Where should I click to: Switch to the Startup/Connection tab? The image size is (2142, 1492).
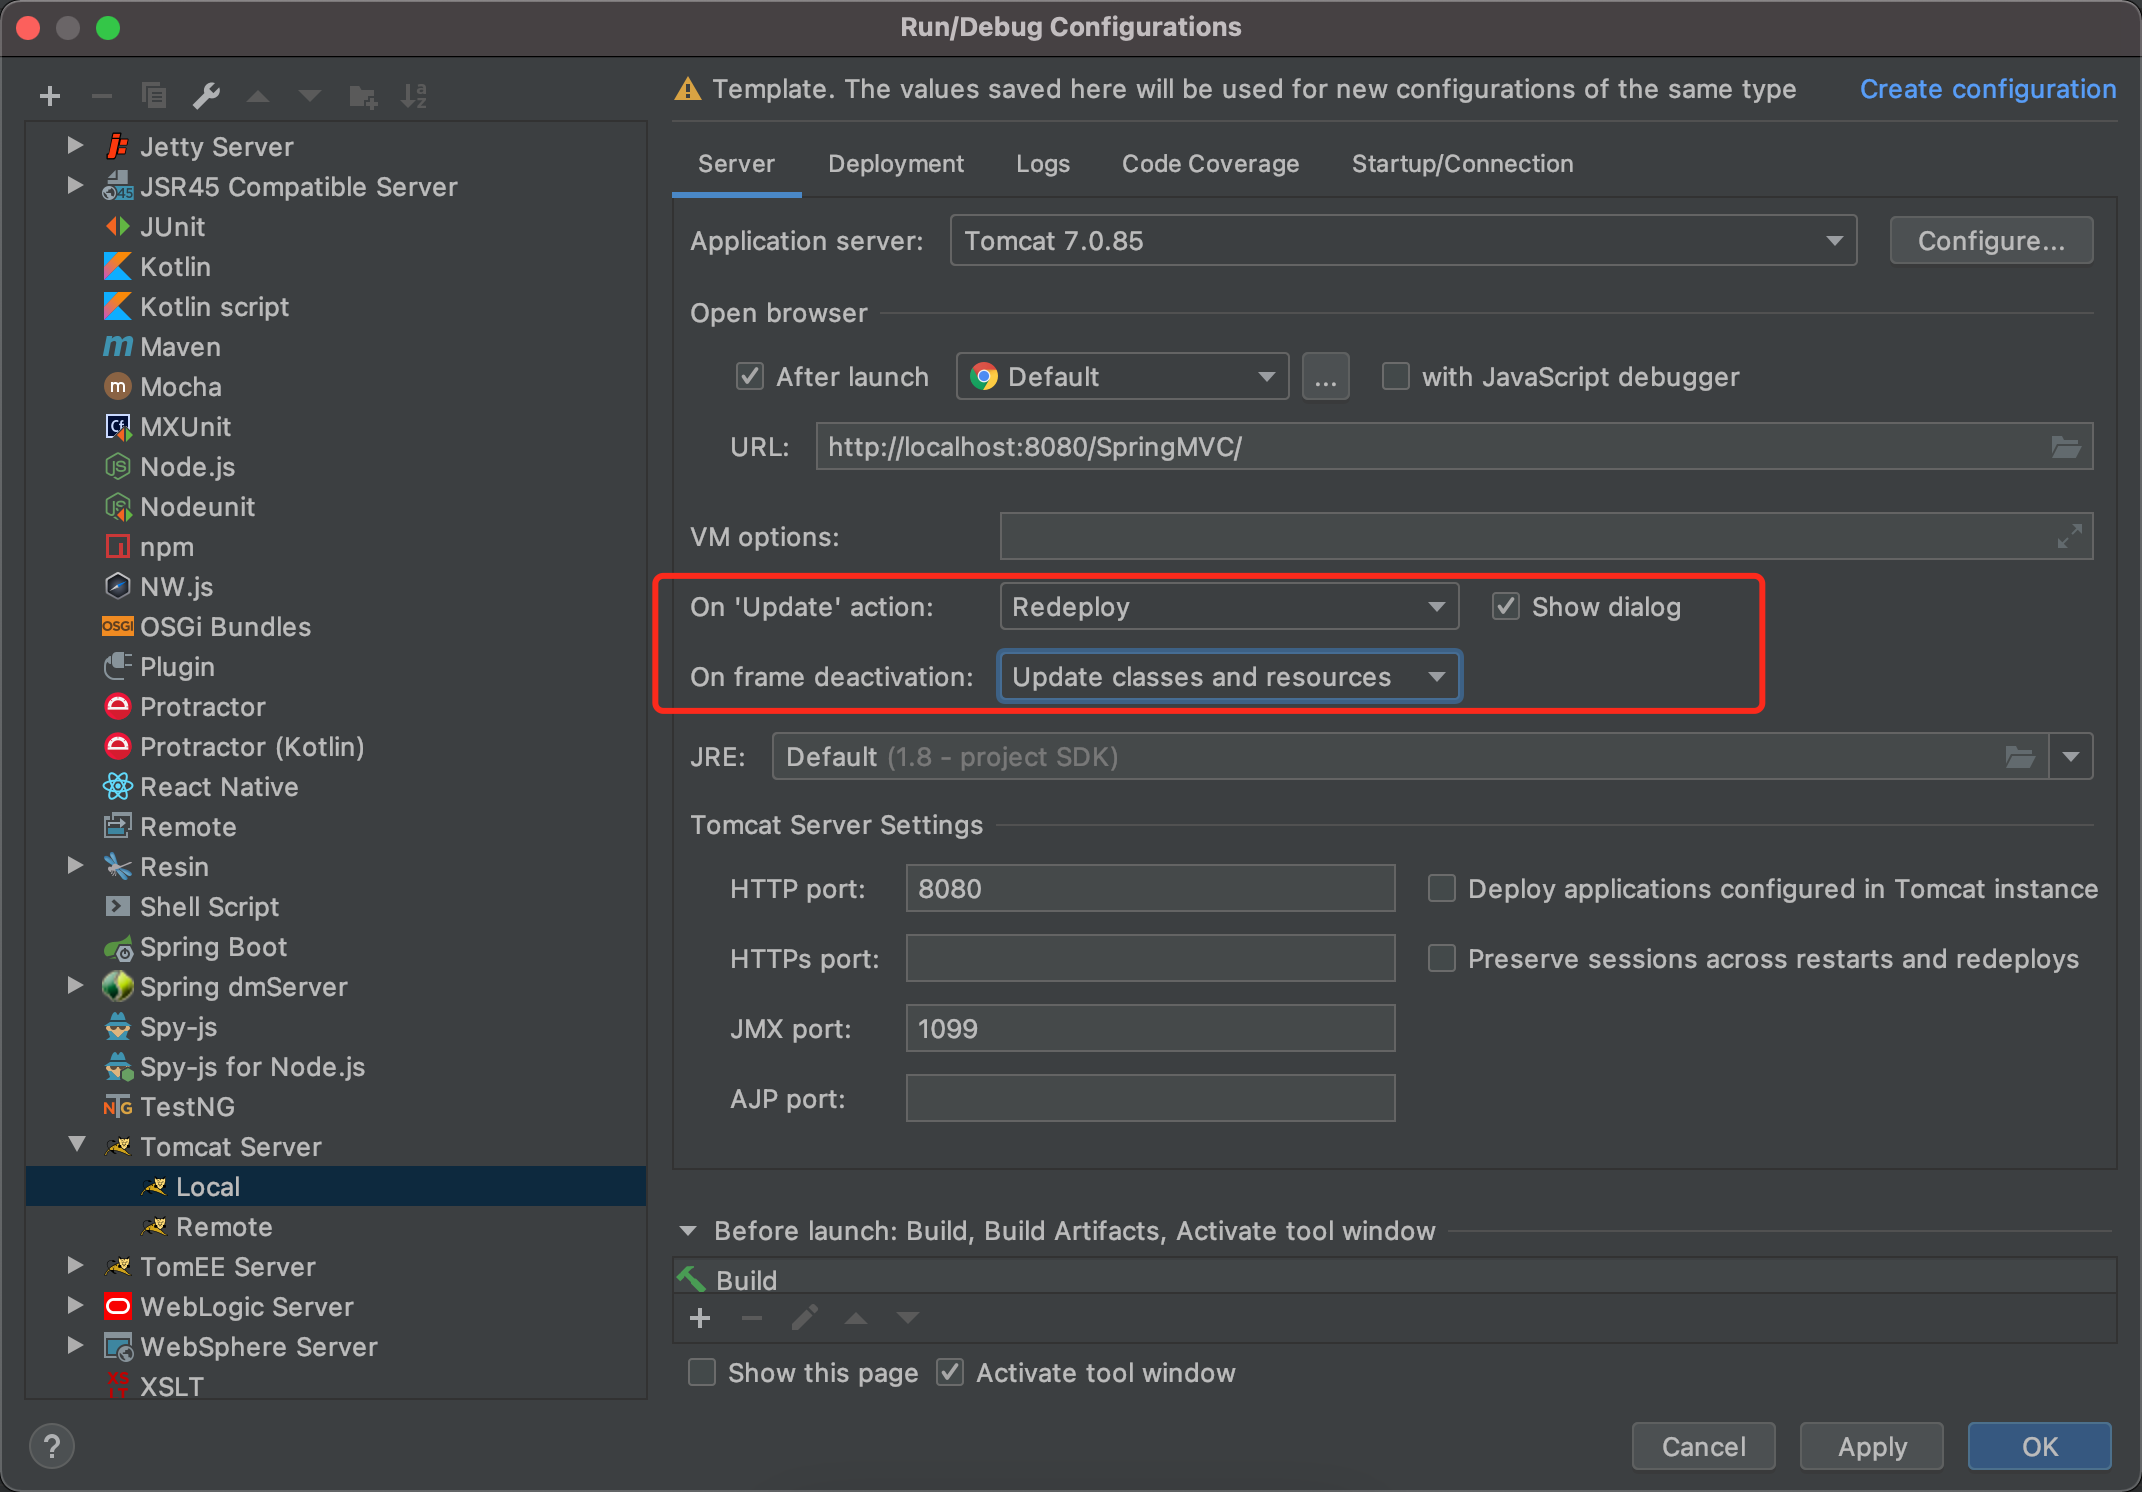(x=1462, y=164)
